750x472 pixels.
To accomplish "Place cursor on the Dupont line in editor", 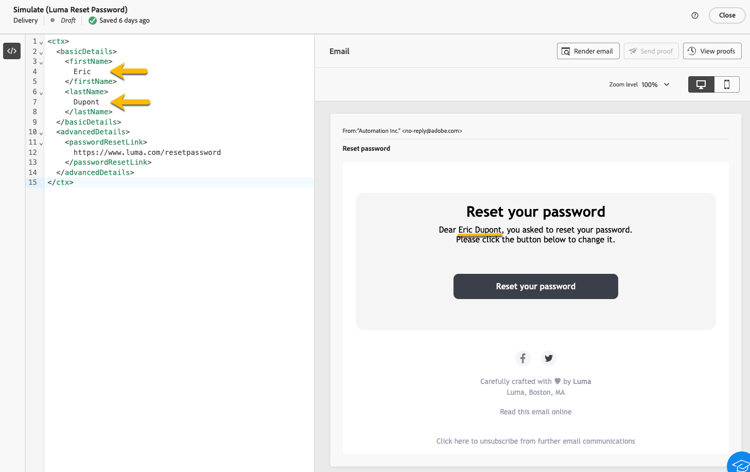I will pos(87,102).
